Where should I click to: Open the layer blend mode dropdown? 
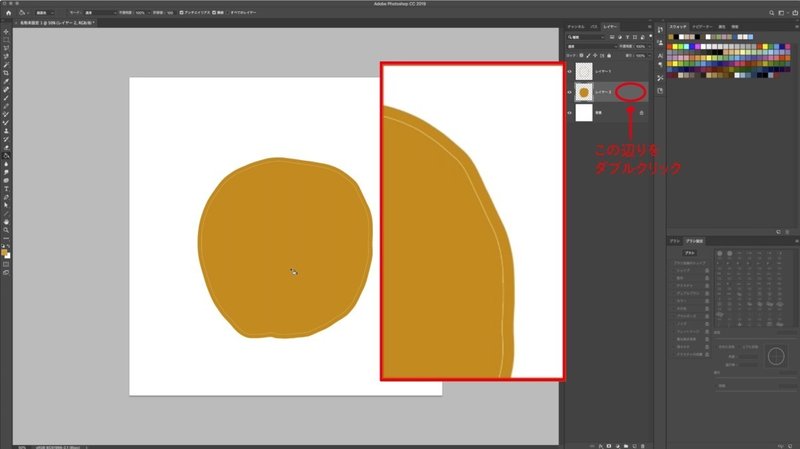coord(592,46)
